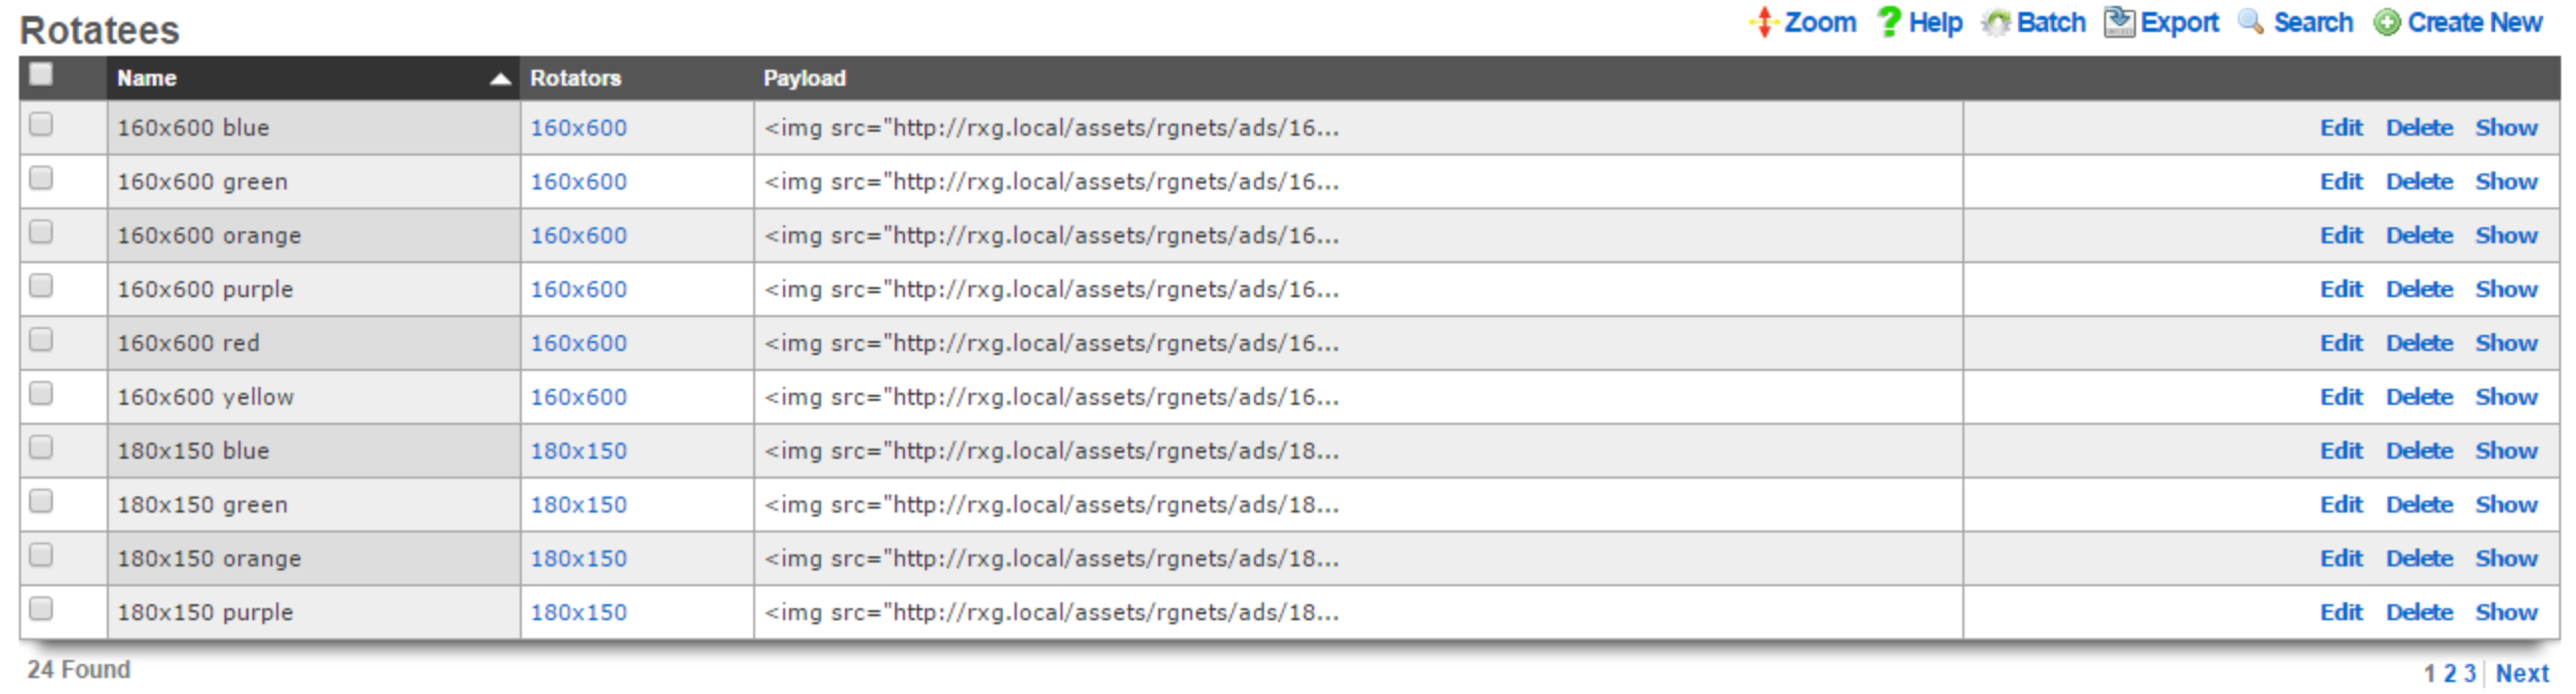Click the Export disk icon
2576x694 pixels.
tap(2118, 22)
